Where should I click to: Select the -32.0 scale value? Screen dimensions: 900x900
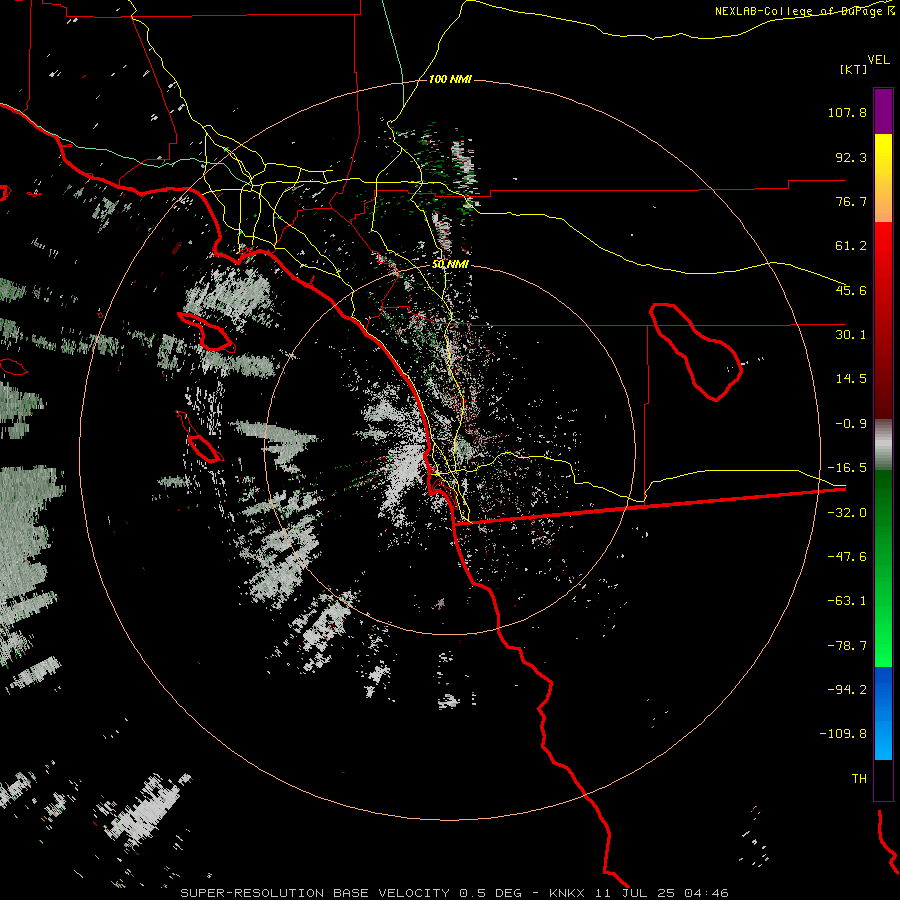point(847,513)
